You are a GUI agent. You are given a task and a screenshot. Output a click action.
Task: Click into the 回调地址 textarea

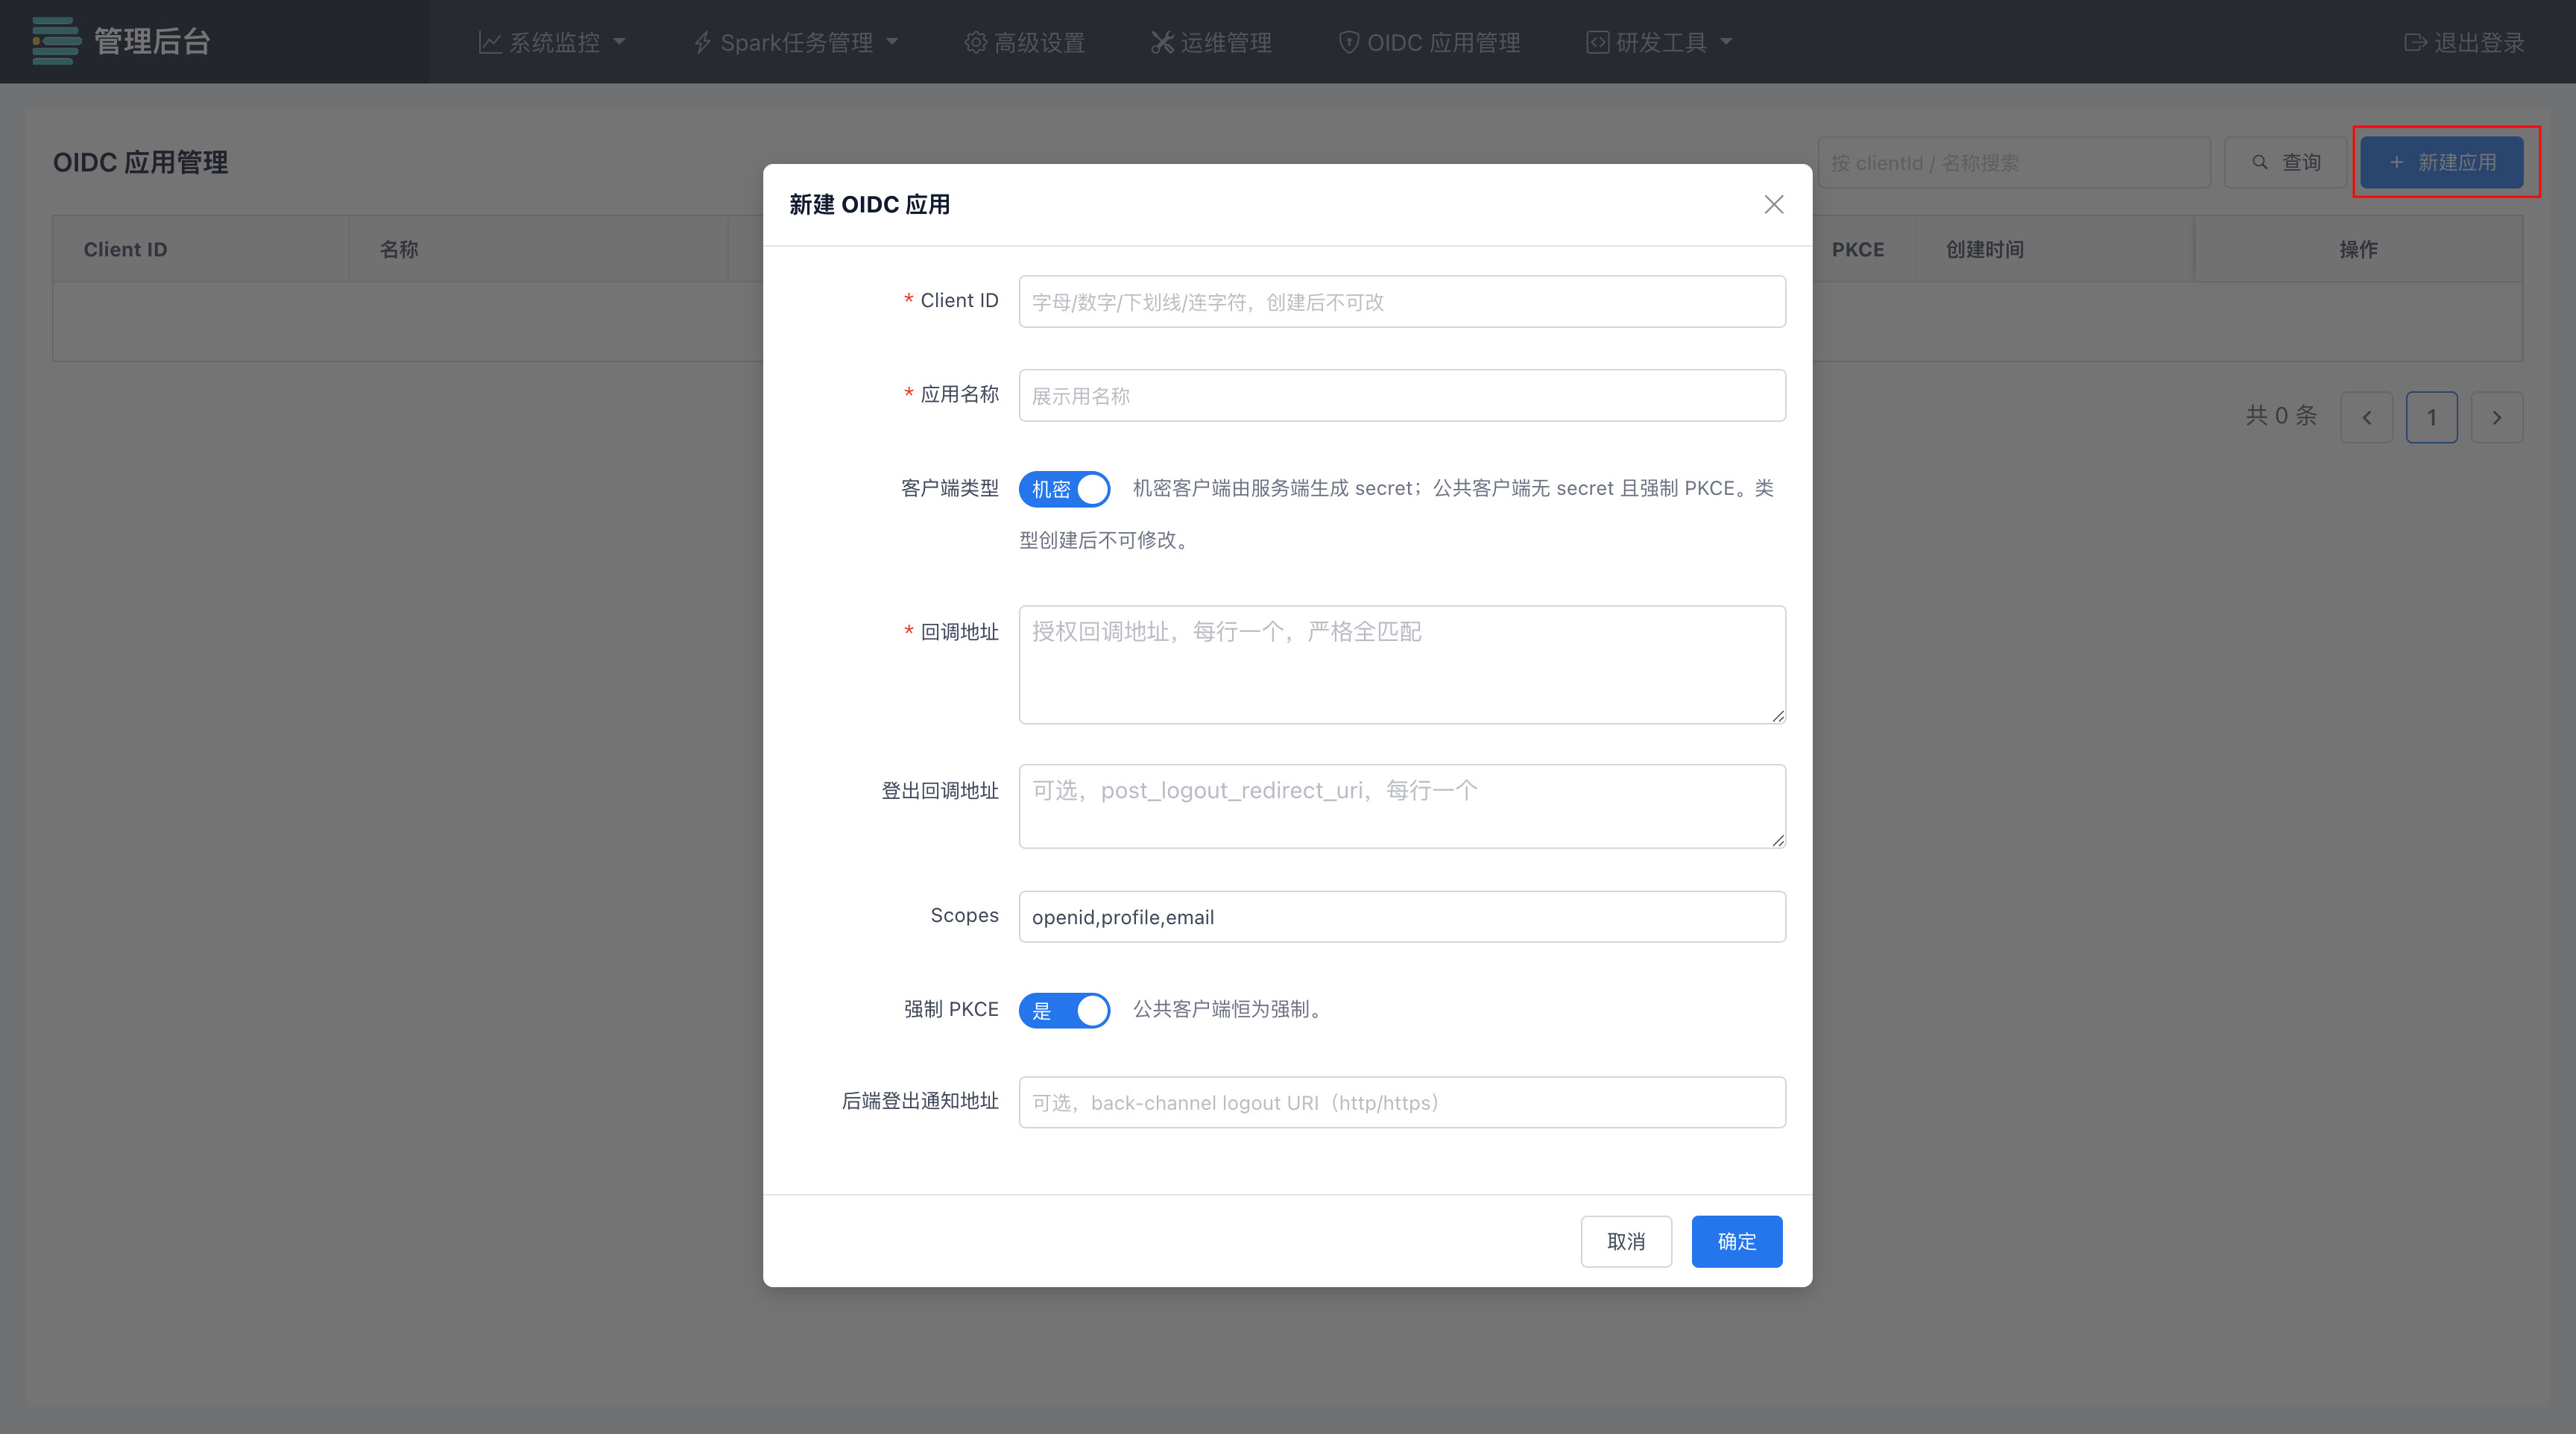click(x=1402, y=664)
